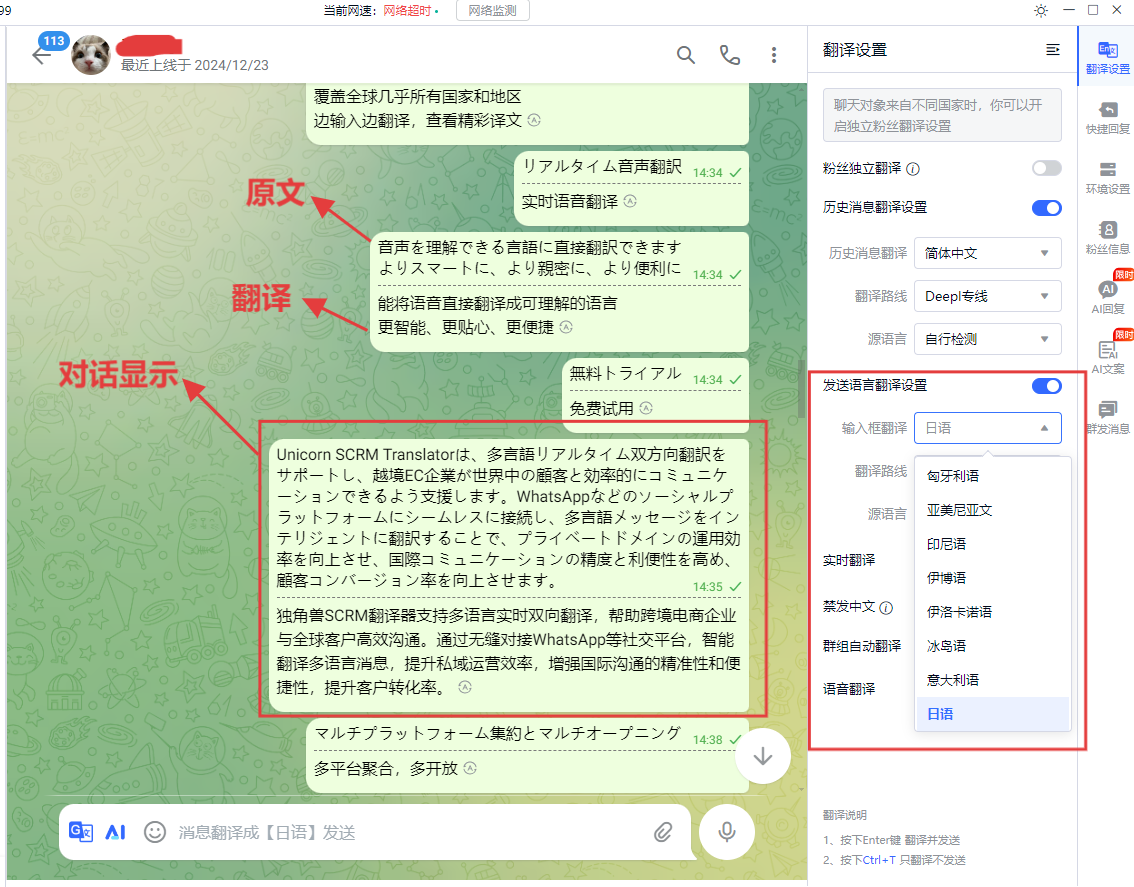The image size is (1134, 887).
Task: Open the 源语言 dropdown showing 自行检测
Action: click(x=988, y=339)
